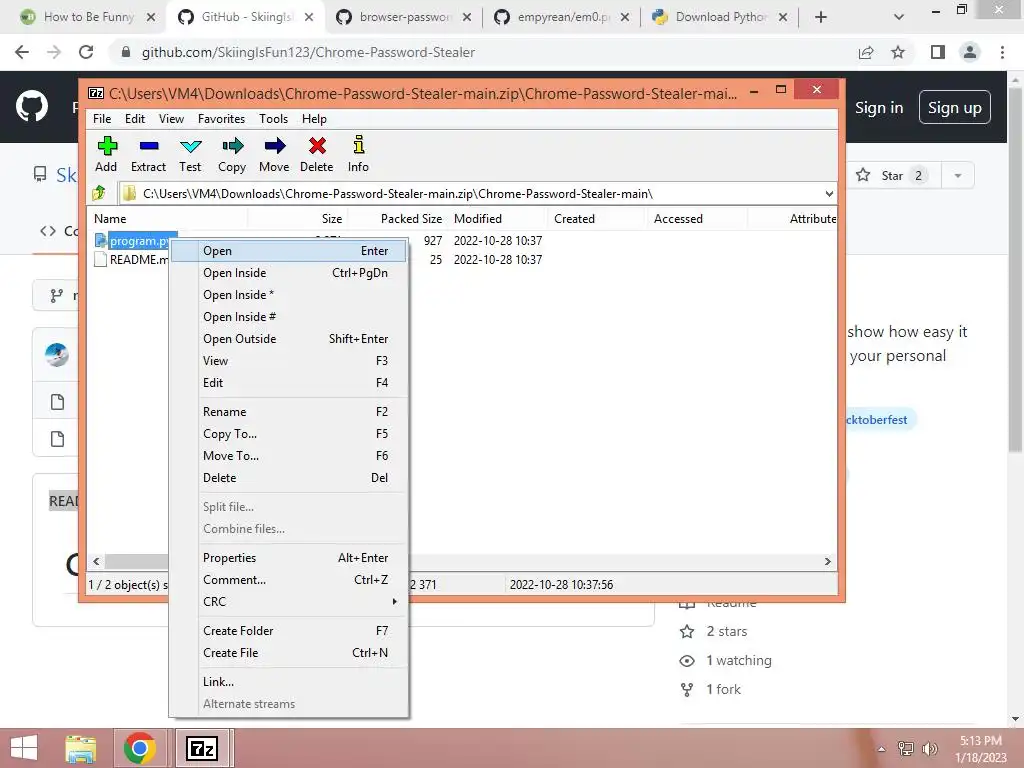1024x768 pixels.
Task: Click the Copy toolbar icon
Action: coord(232,154)
